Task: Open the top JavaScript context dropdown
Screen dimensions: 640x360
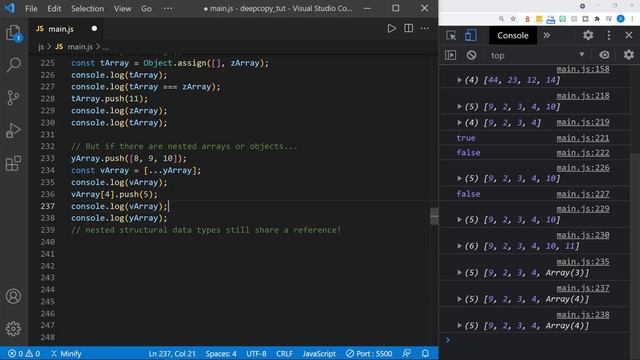Action: pyautogui.click(x=537, y=55)
